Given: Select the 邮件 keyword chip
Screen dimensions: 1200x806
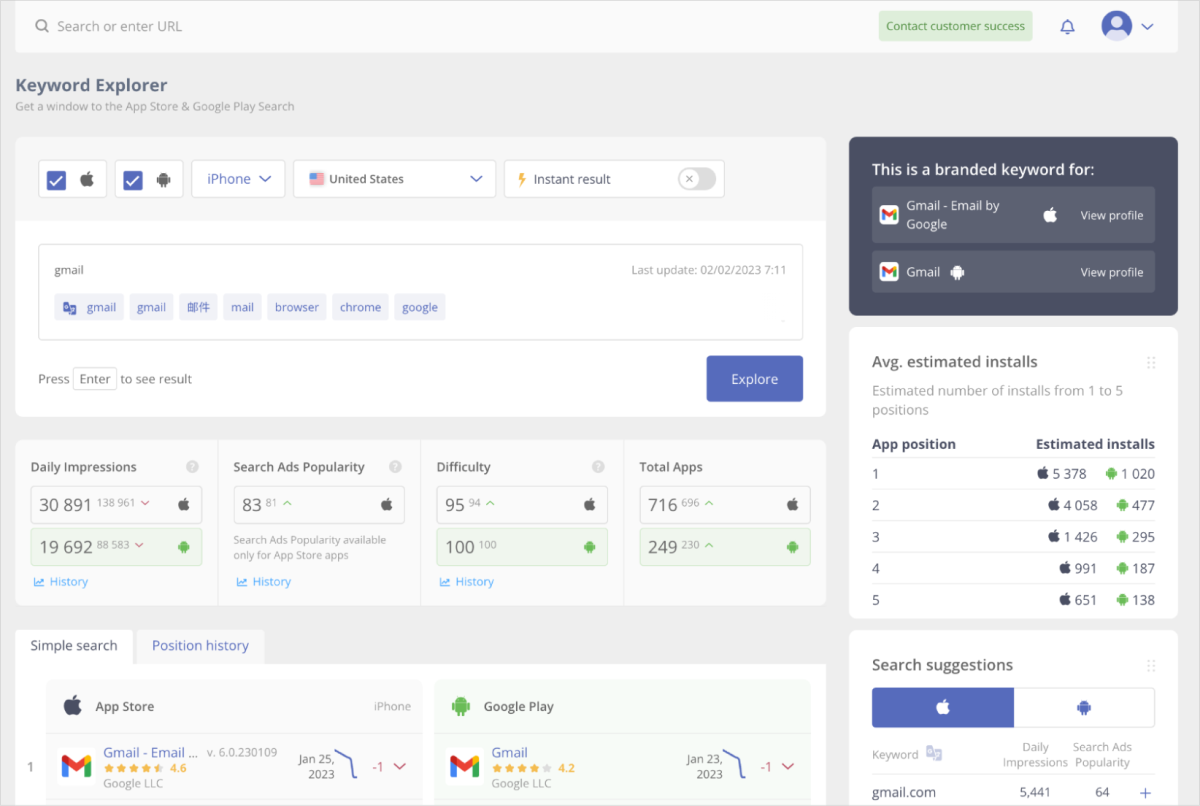Looking at the screenshot, I should click(198, 307).
